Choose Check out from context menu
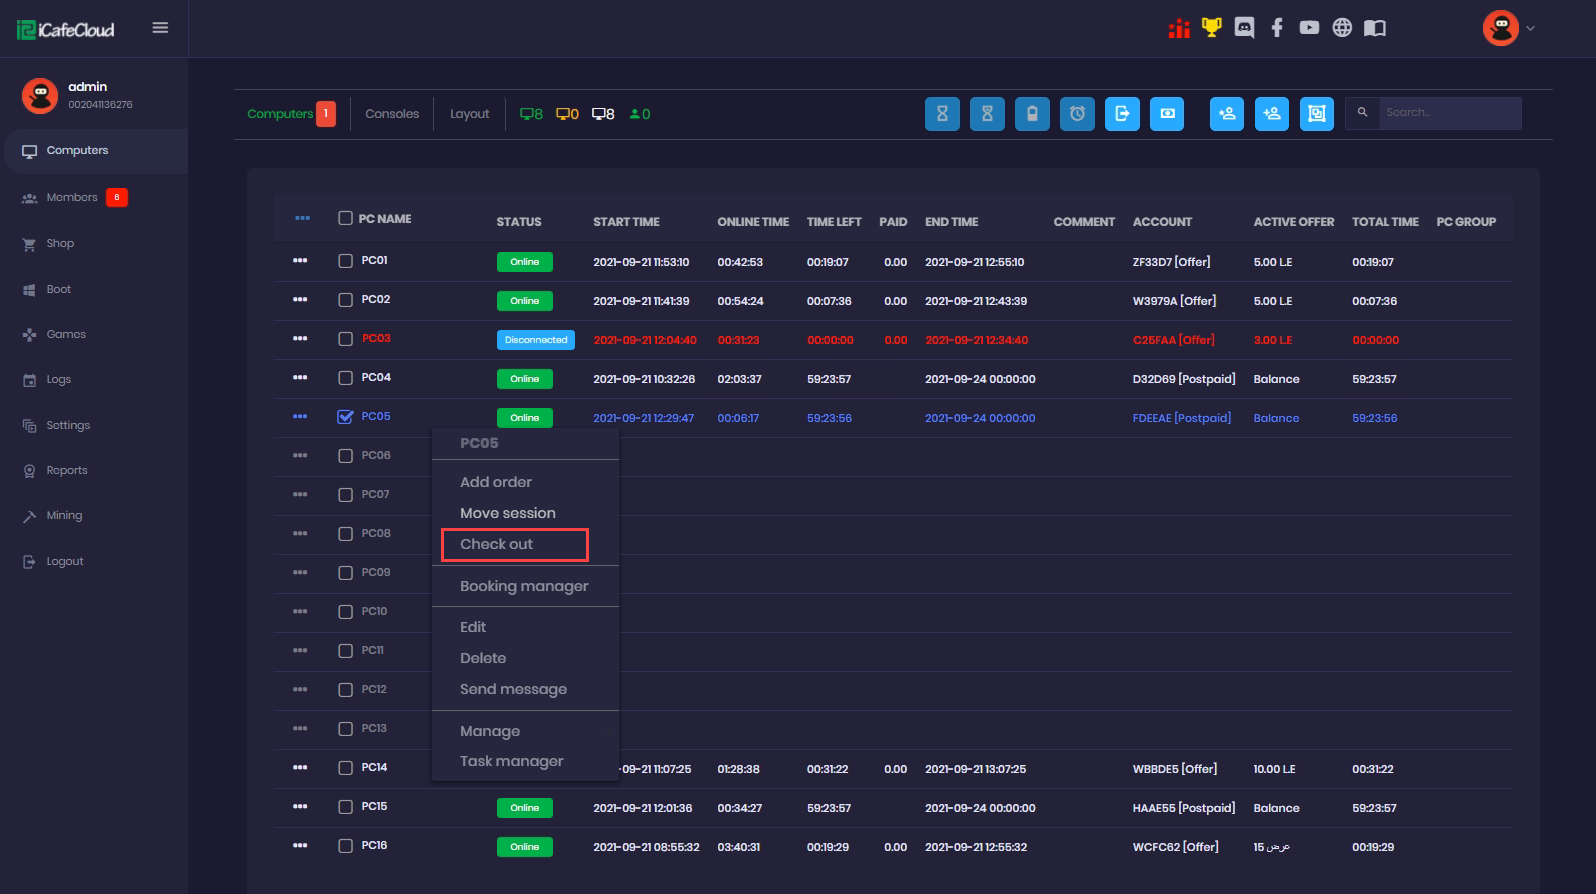The width and height of the screenshot is (1596, 894). [497, 544]
